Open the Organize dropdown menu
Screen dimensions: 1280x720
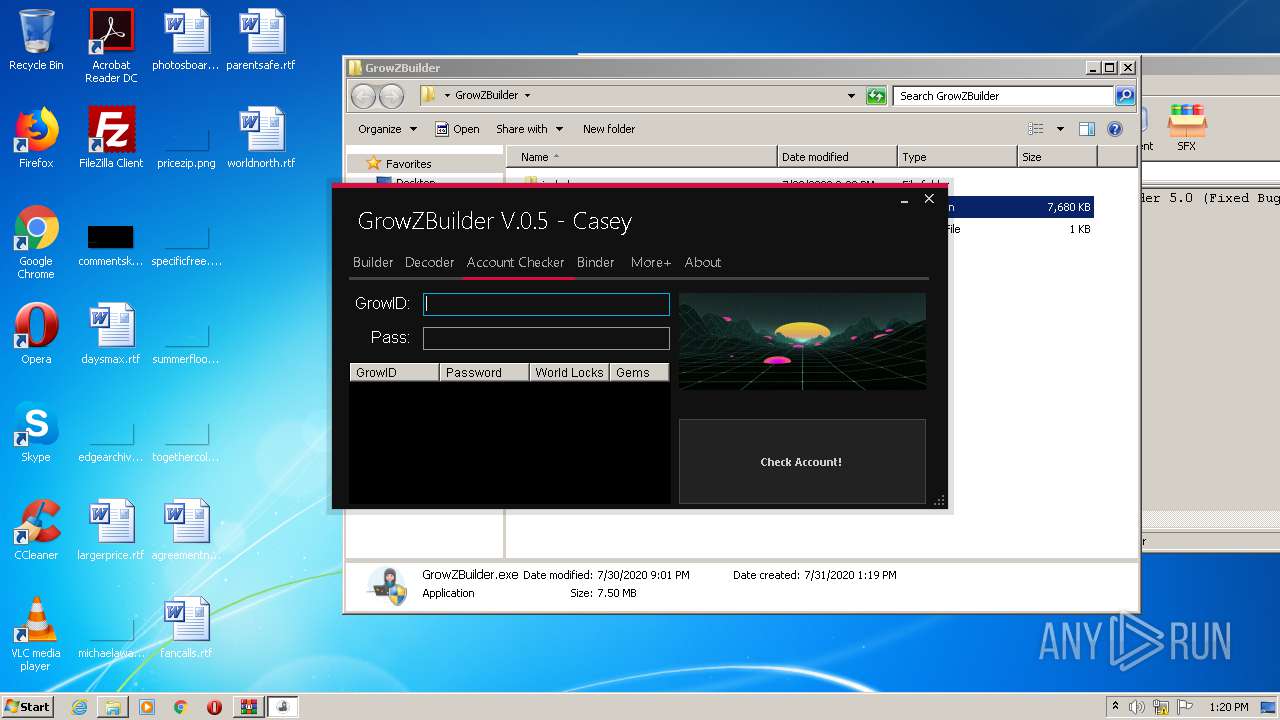[387, 129]
